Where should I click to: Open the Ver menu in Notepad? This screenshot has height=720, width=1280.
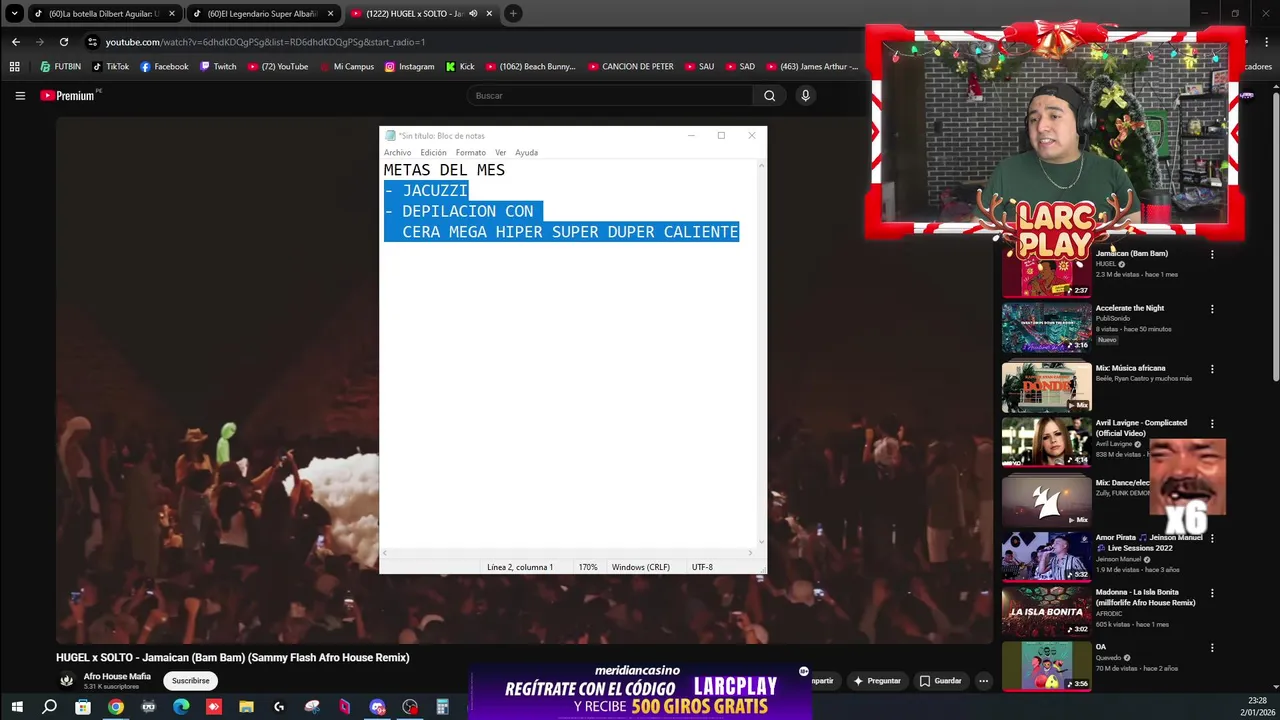(500, 153)
